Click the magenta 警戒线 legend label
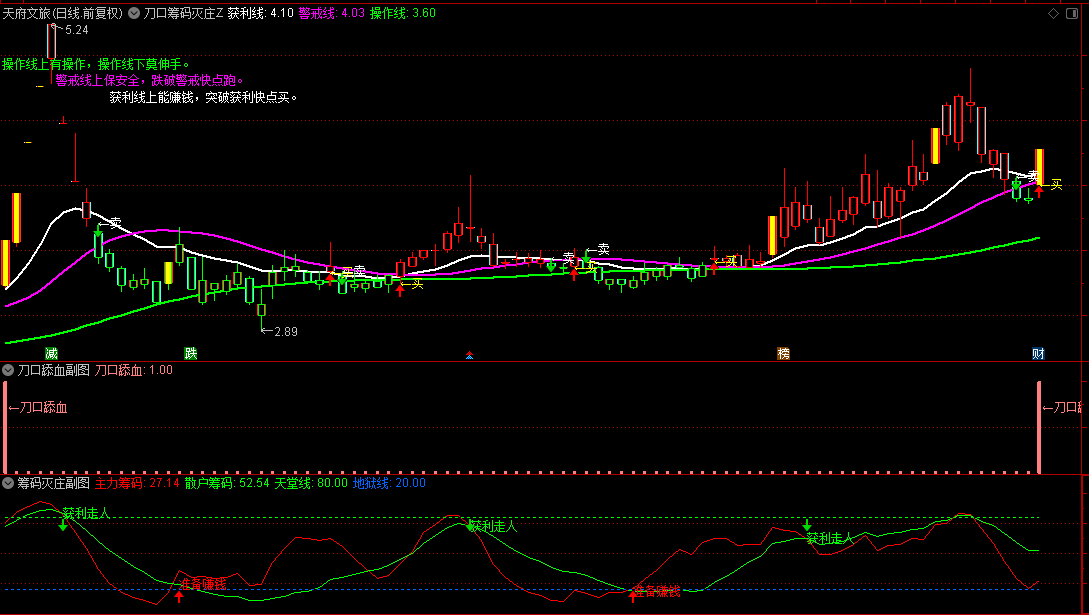Image resolution: width=1089 pixels, height=615 pixels. coord(331,14)
